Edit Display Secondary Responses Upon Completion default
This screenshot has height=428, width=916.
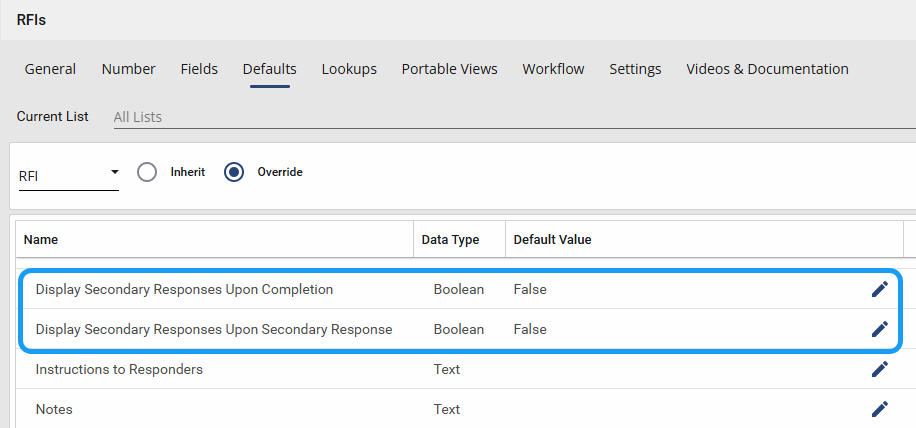click(879, 289)
